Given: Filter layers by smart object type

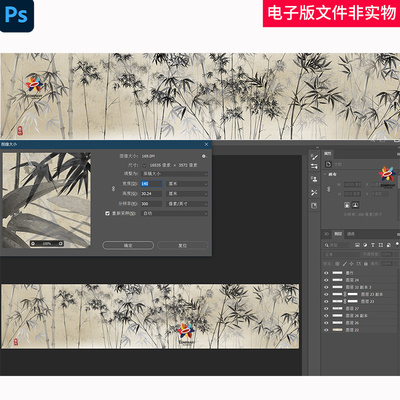Looking at the screenshot, I should (389, 245).
